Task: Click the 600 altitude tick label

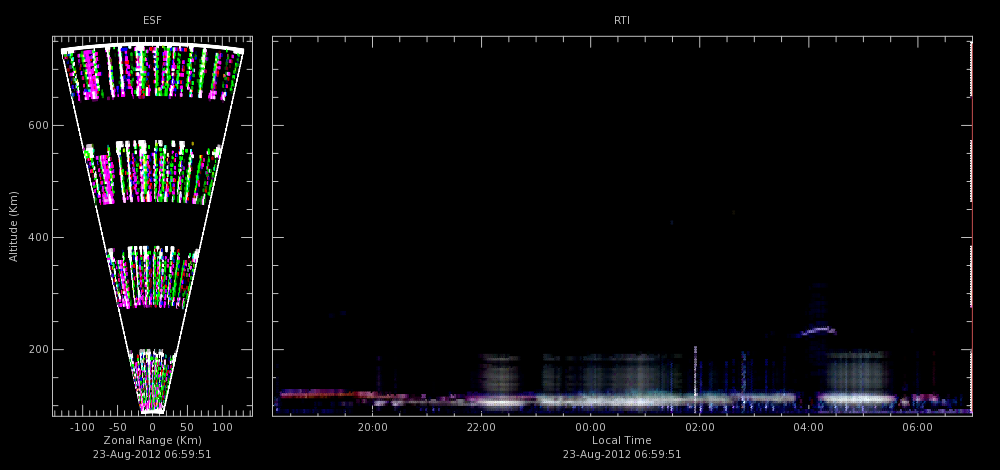Action: tap(36, 126)
